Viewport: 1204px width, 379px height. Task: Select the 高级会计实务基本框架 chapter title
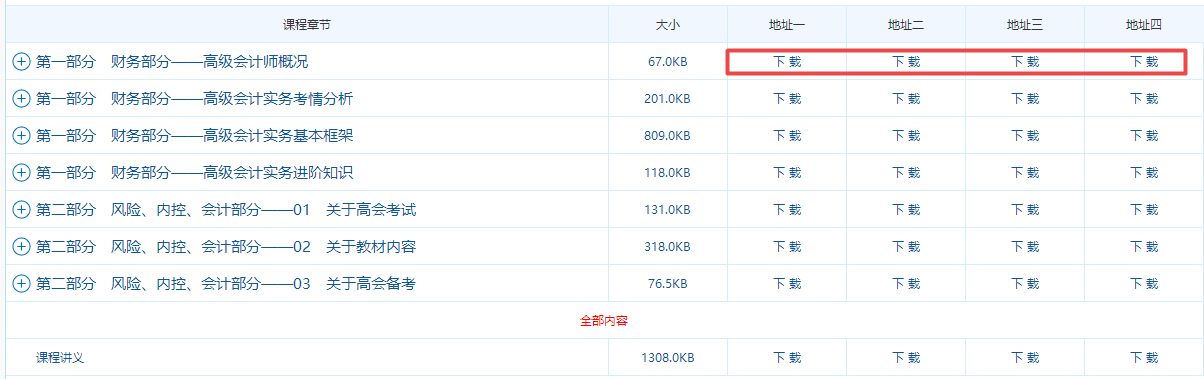pyautogui.click(x=194, y=136)
